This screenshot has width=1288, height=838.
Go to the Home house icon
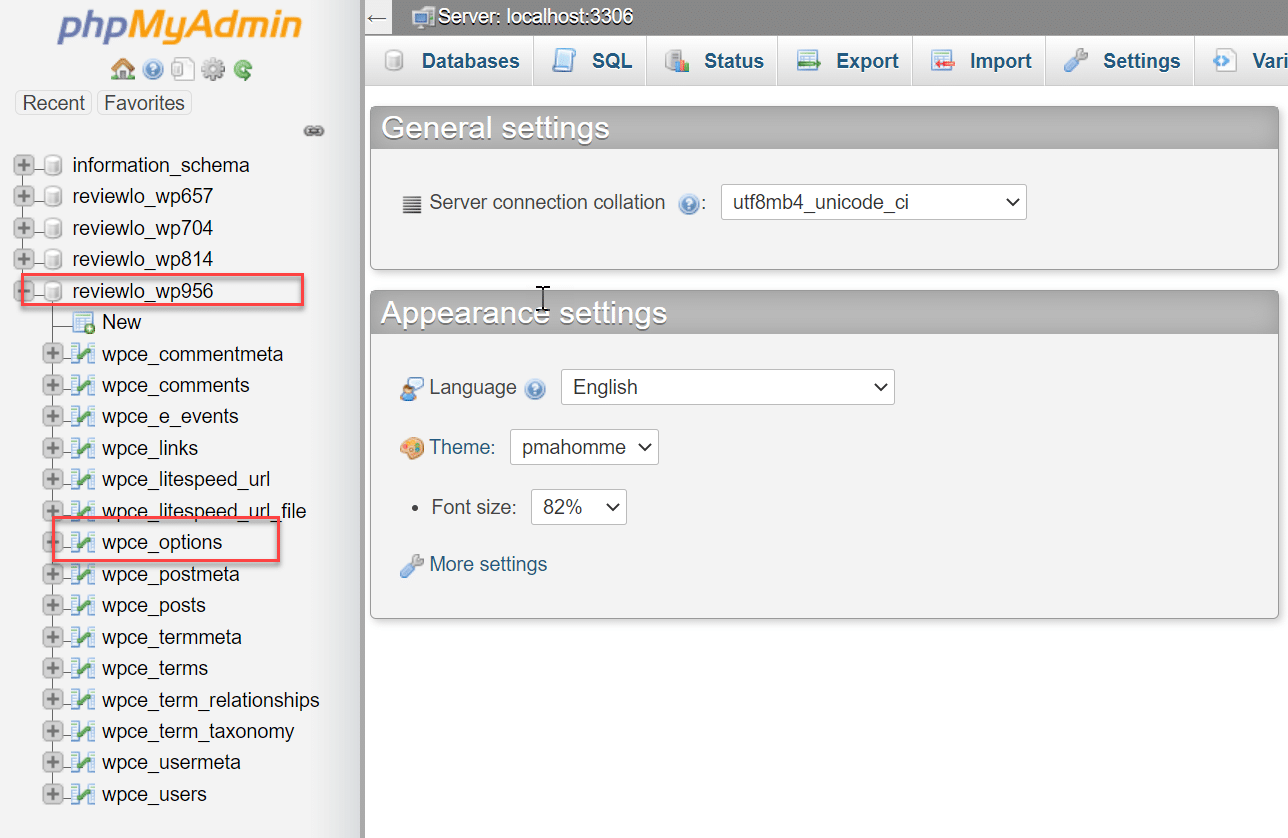pos(123,69)
